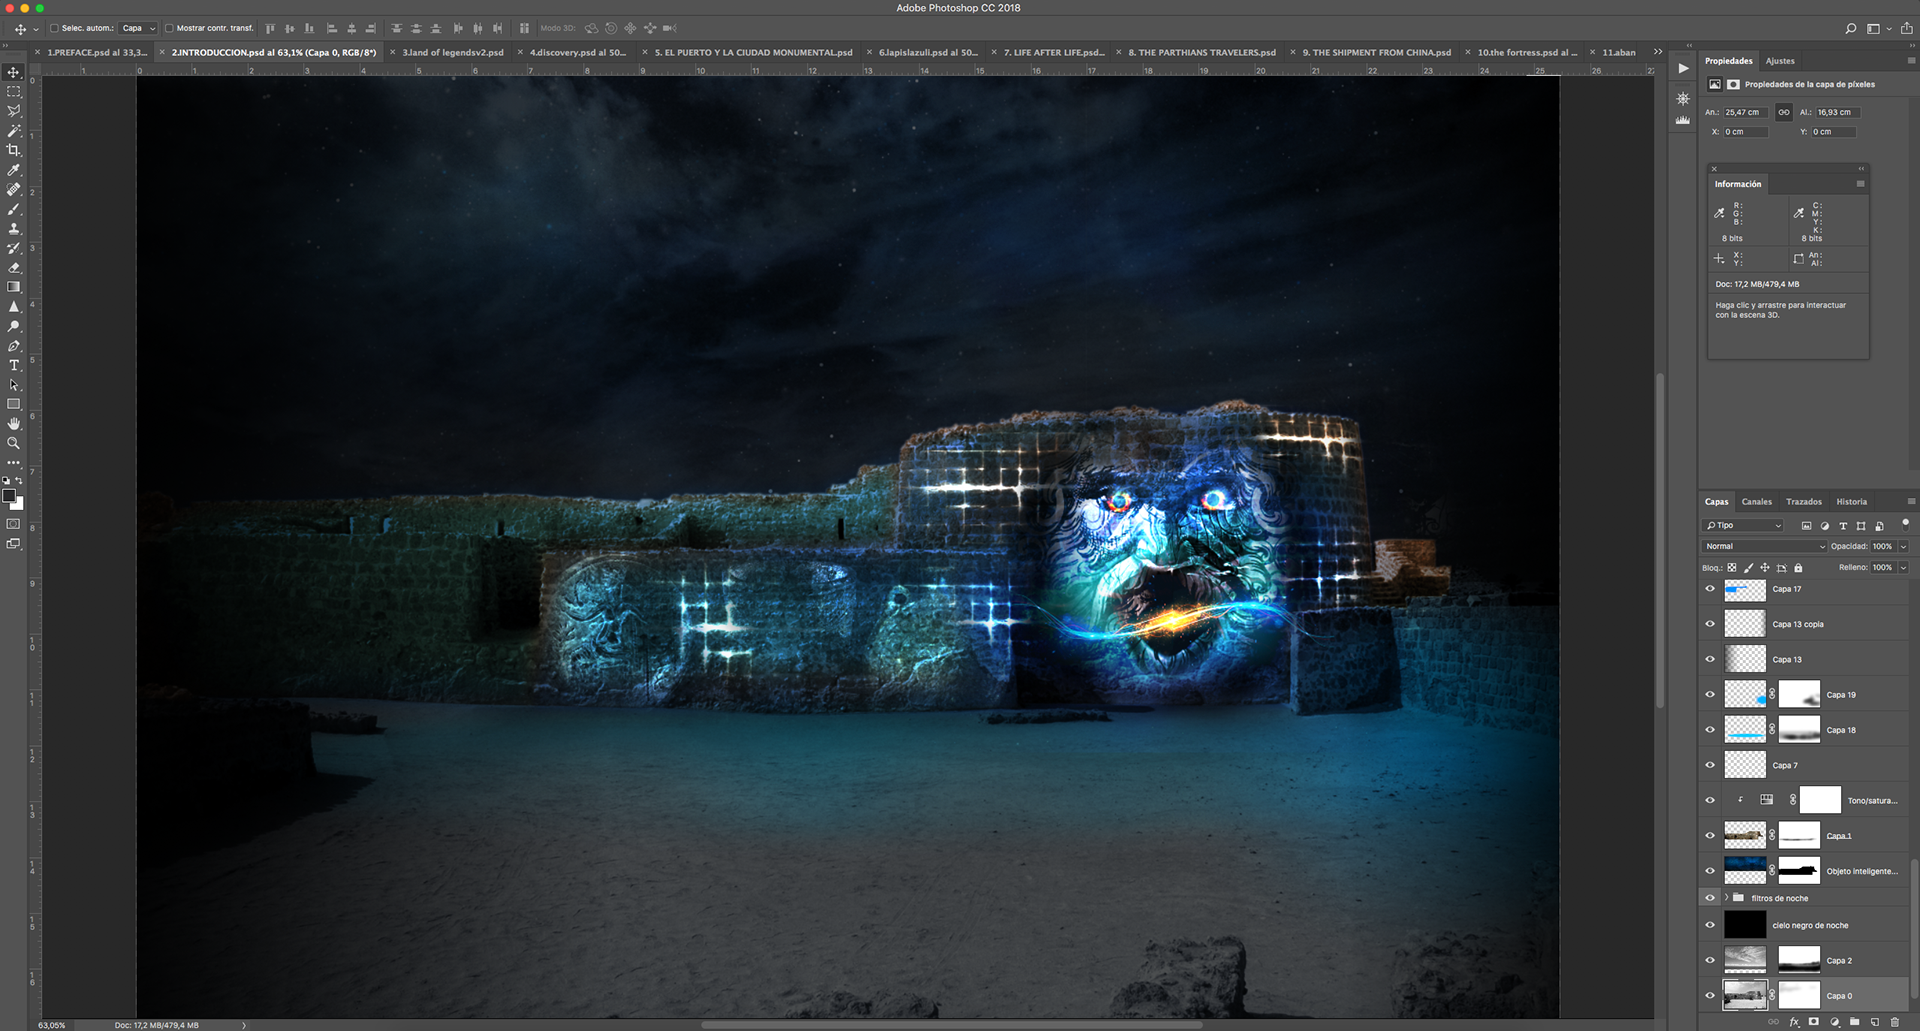The height and width of the screenshot is (1031, 1920).
Task: Select the Eraser tool
Action: click(x=14, y=267)
